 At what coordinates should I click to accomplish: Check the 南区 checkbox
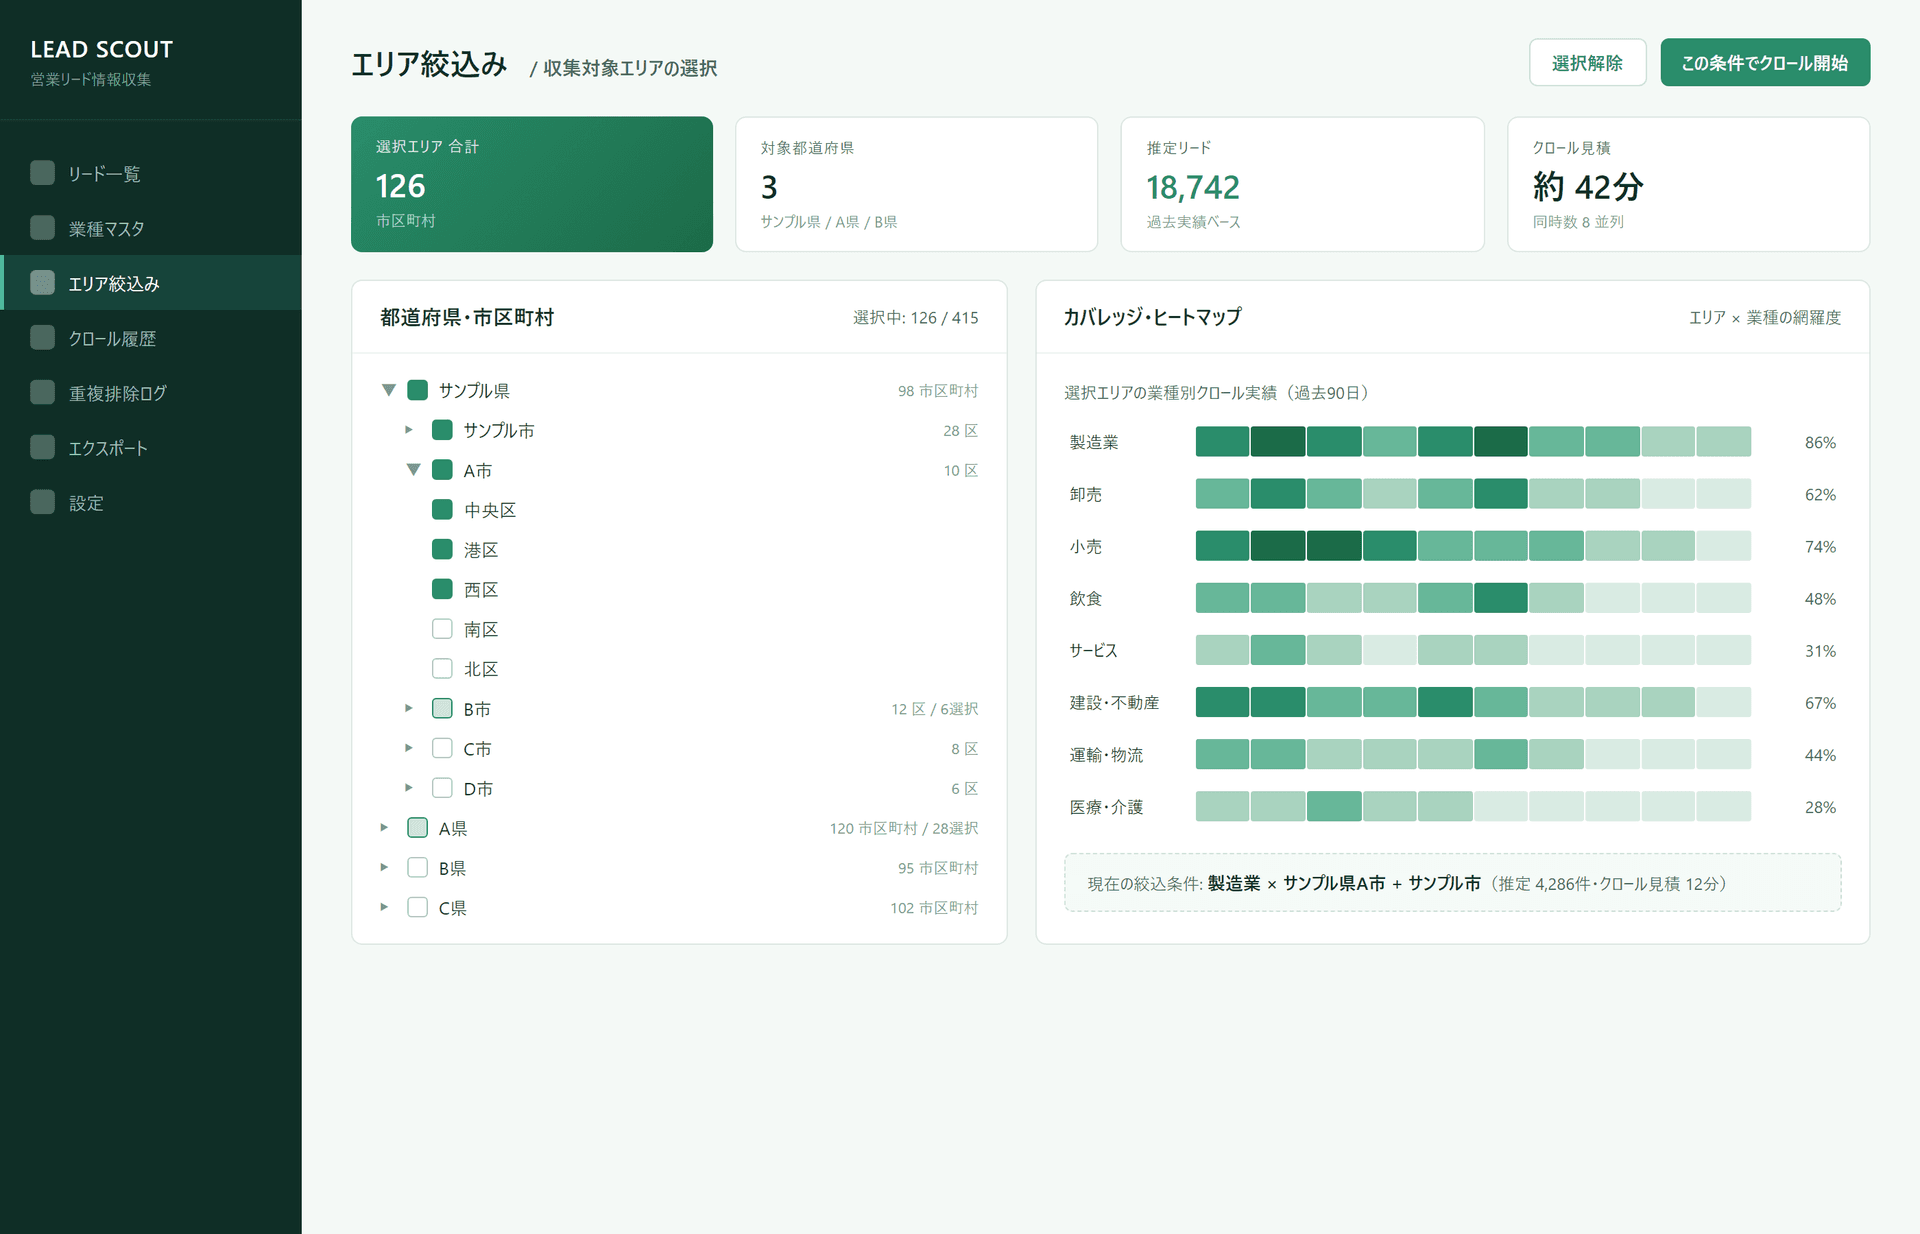click(442, 629)
